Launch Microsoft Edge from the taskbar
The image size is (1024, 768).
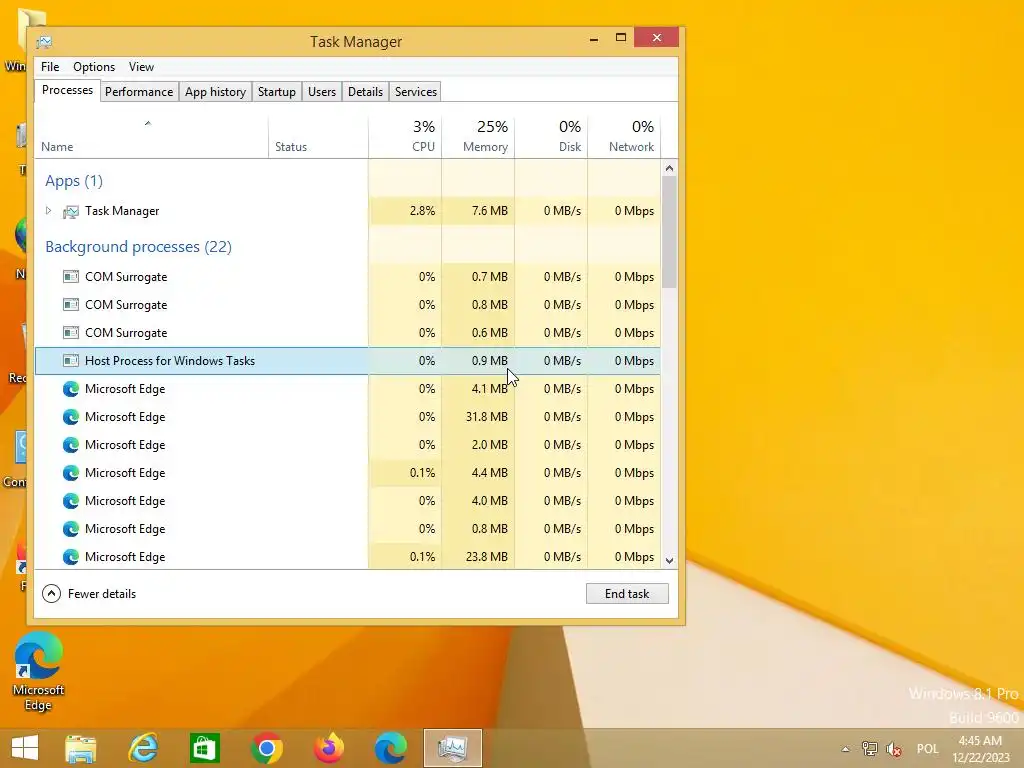(x=391, y=748)
